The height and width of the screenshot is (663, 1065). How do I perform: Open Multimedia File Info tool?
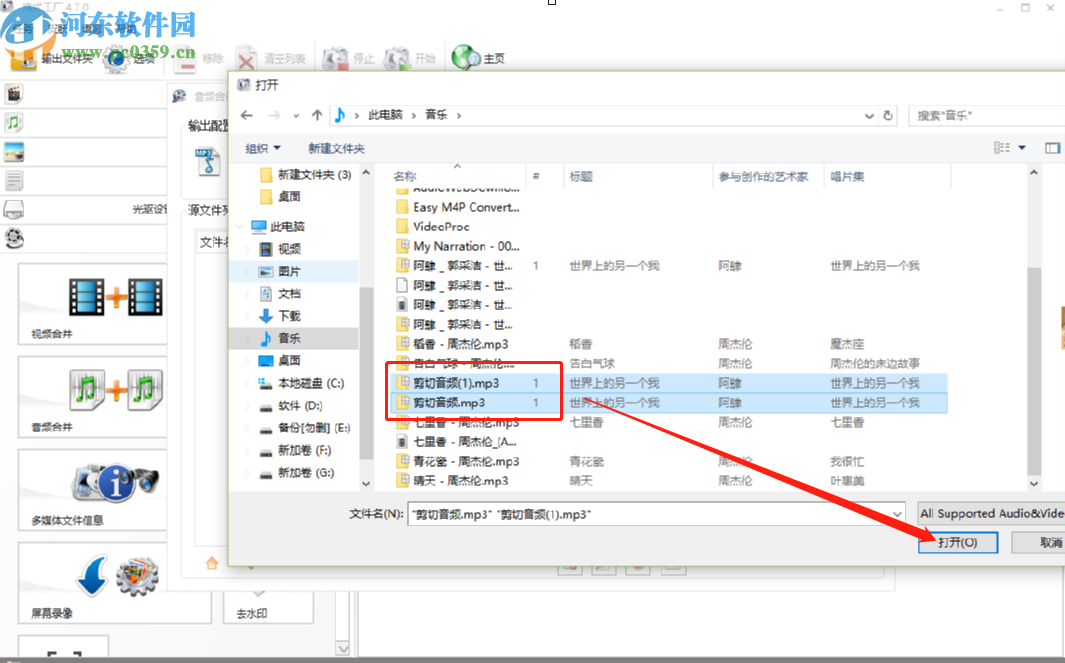[92, 490]
